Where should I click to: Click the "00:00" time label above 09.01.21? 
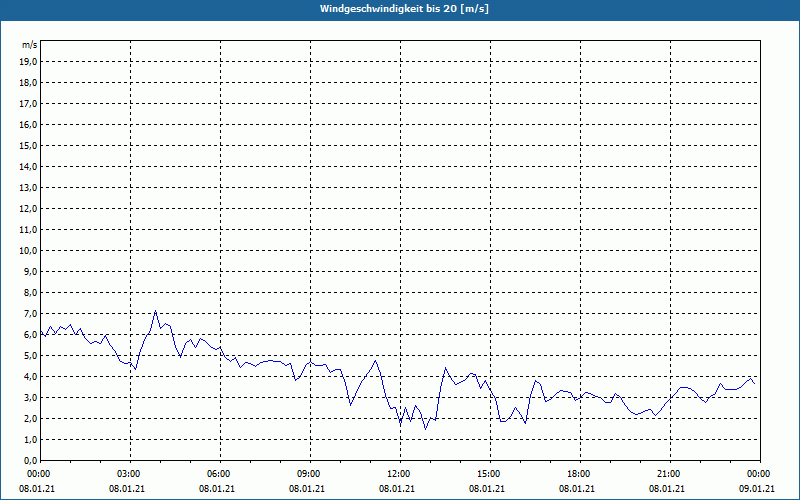(x=759, y=474)
